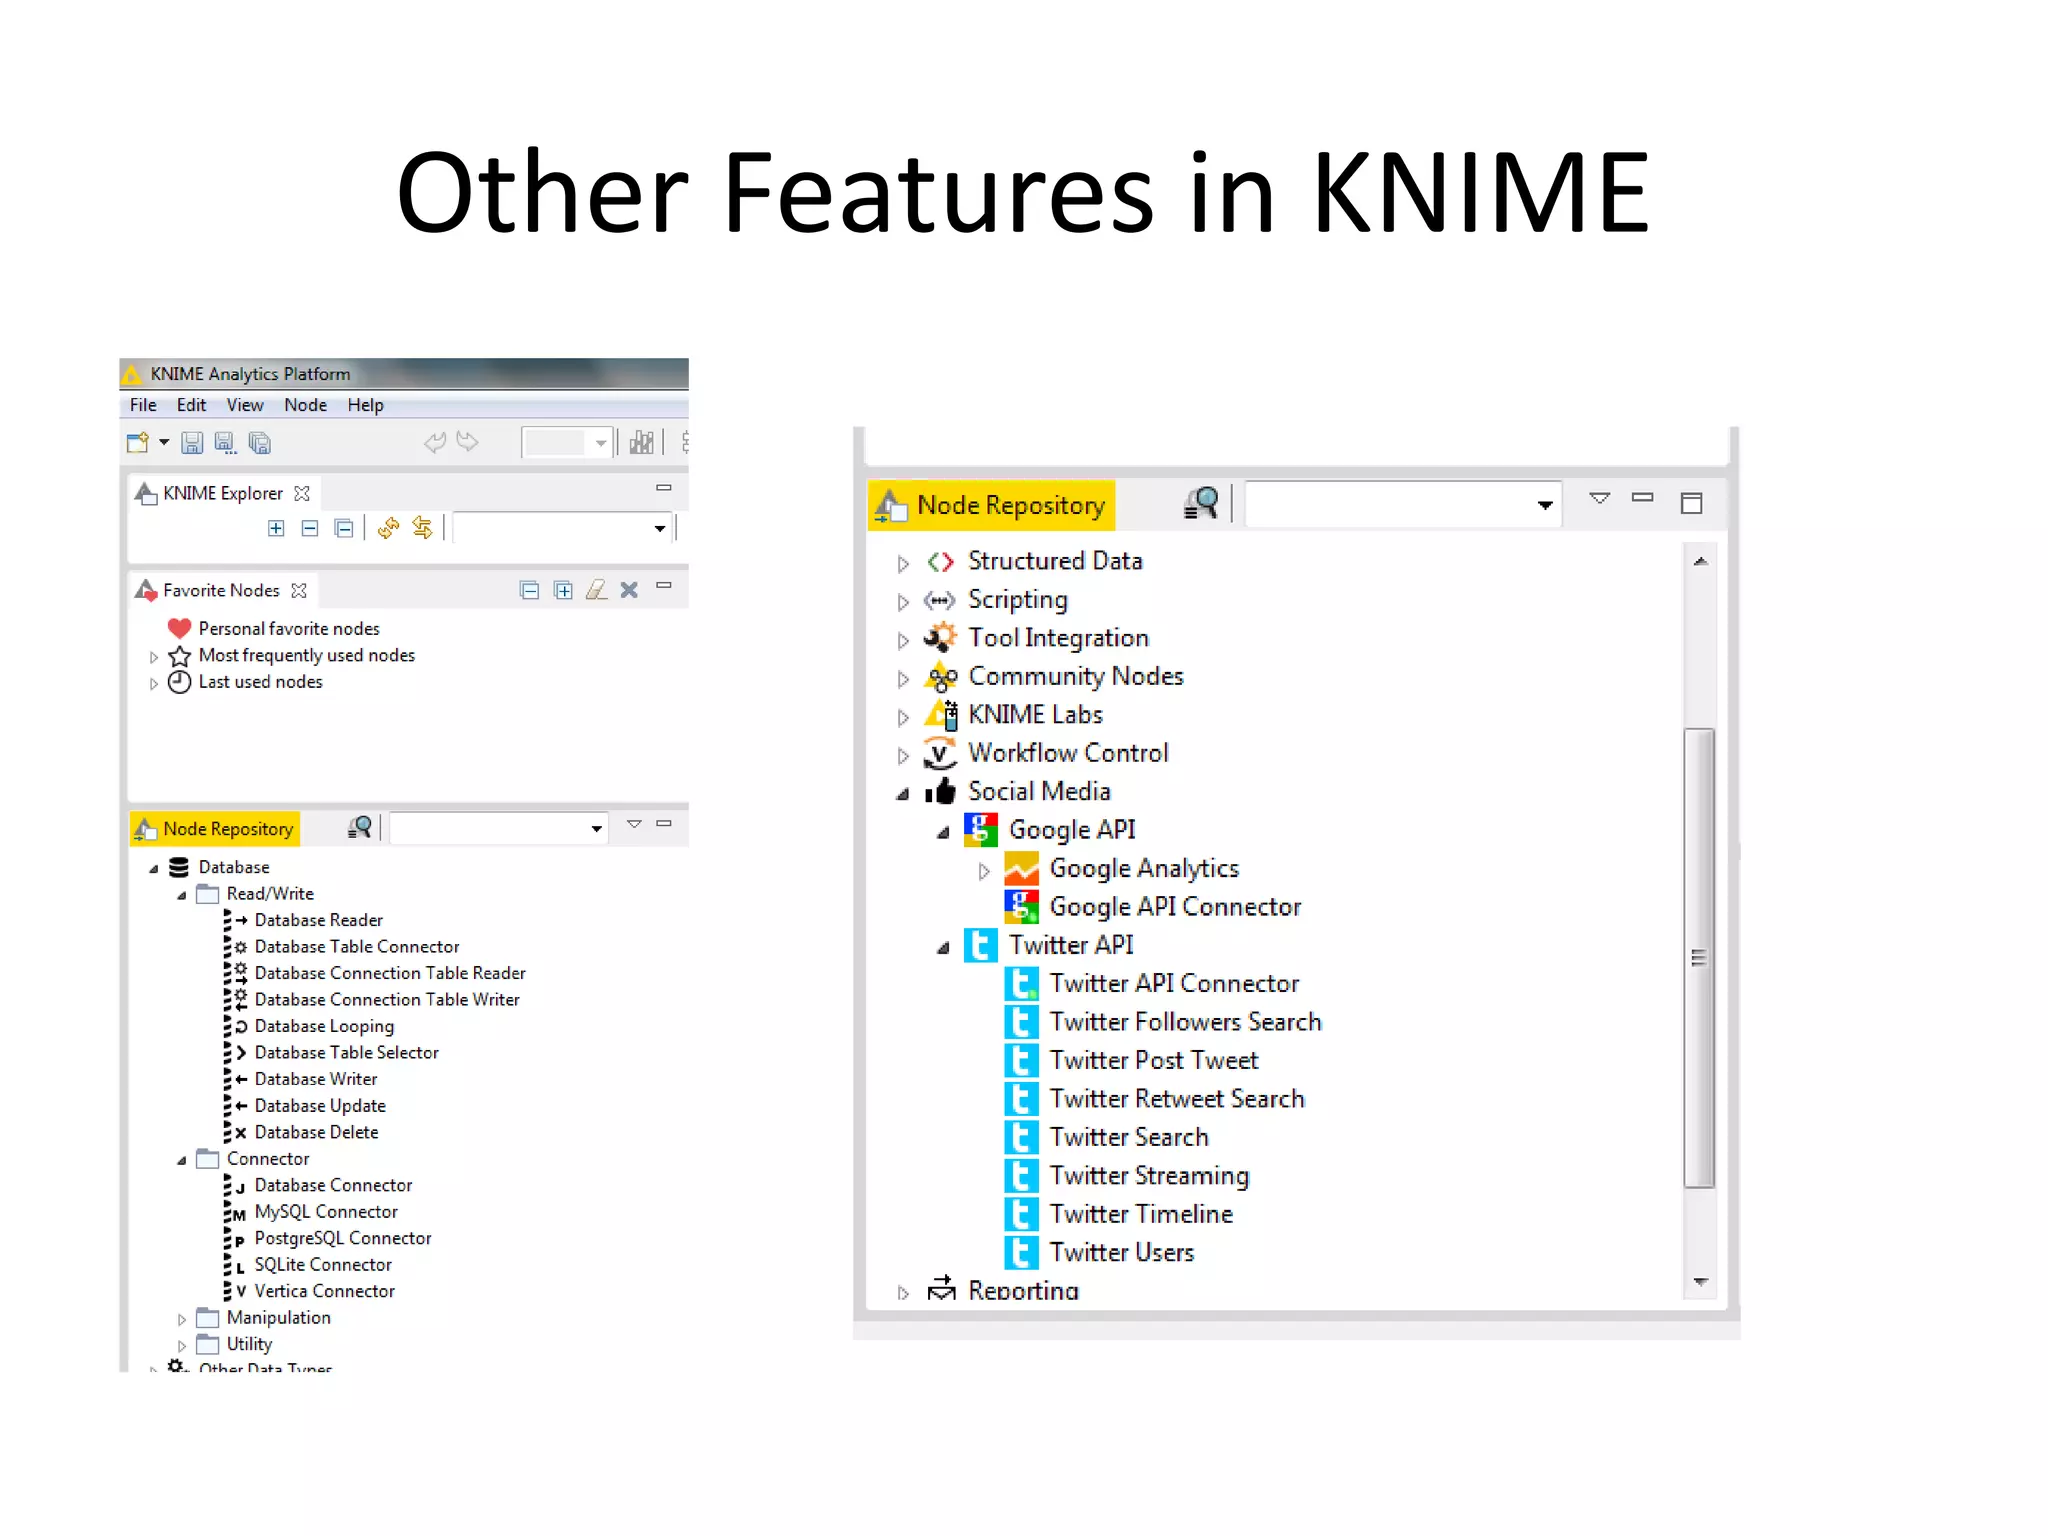Select the Favorite Nodes tab

[x=220, y=591]
